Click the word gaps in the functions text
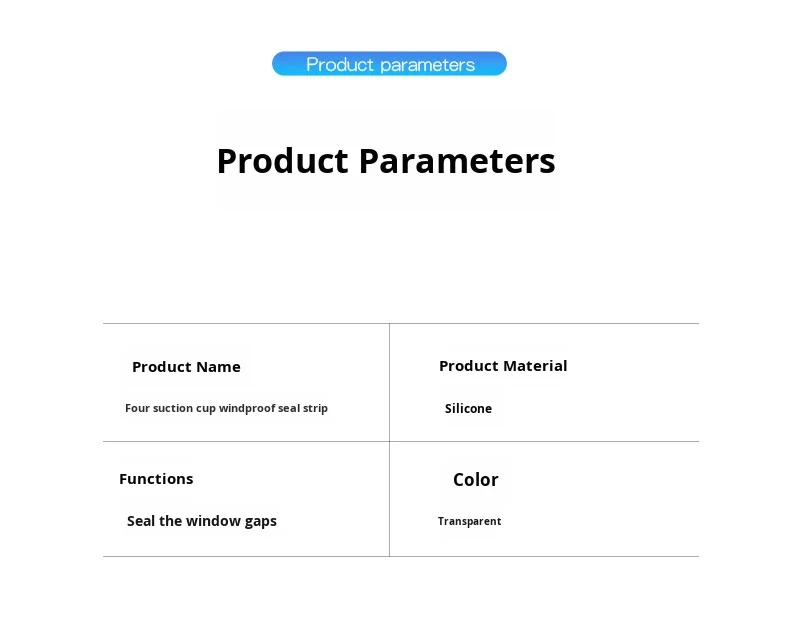 260,522
